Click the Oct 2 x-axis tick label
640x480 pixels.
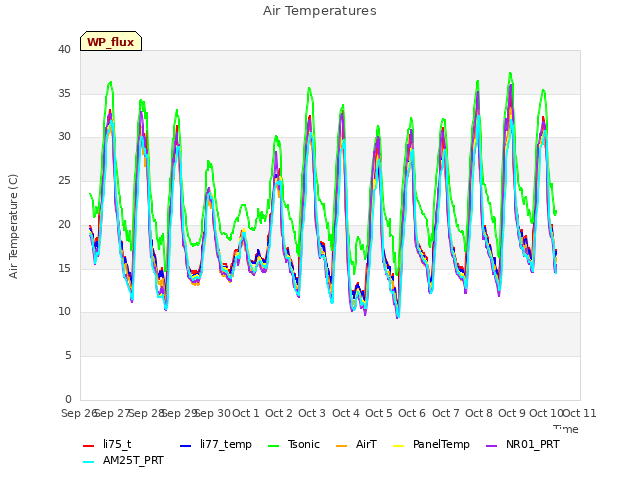click(x=279, y=413)
